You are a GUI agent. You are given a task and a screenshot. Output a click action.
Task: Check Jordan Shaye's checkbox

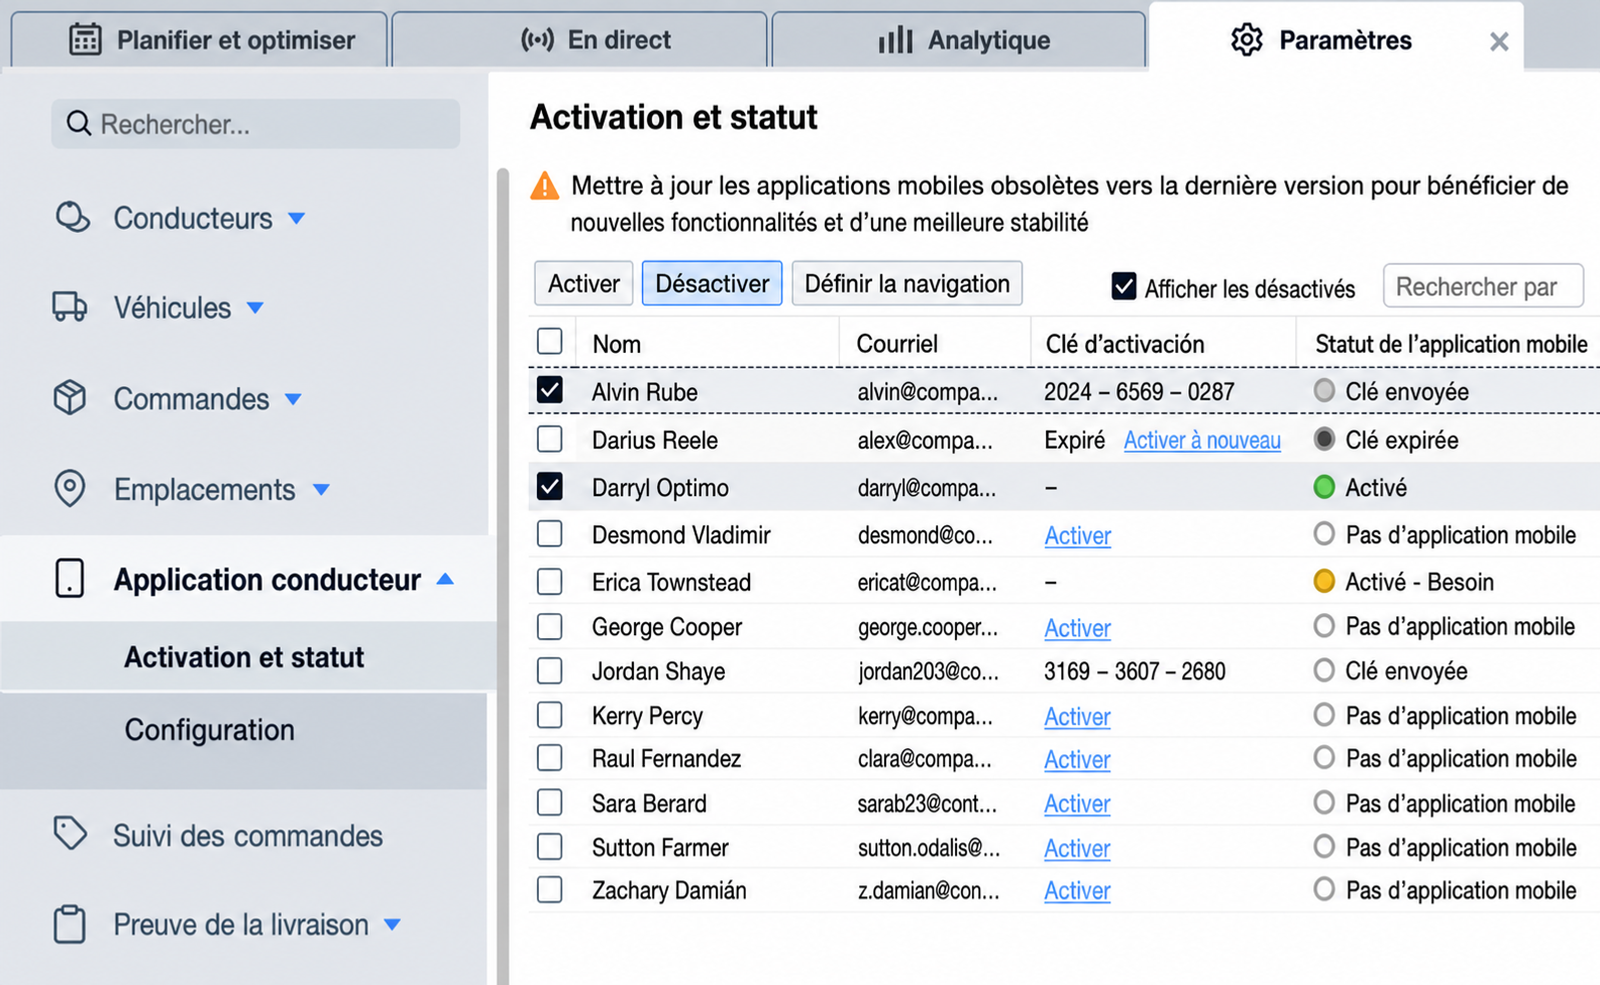[550, 671]
